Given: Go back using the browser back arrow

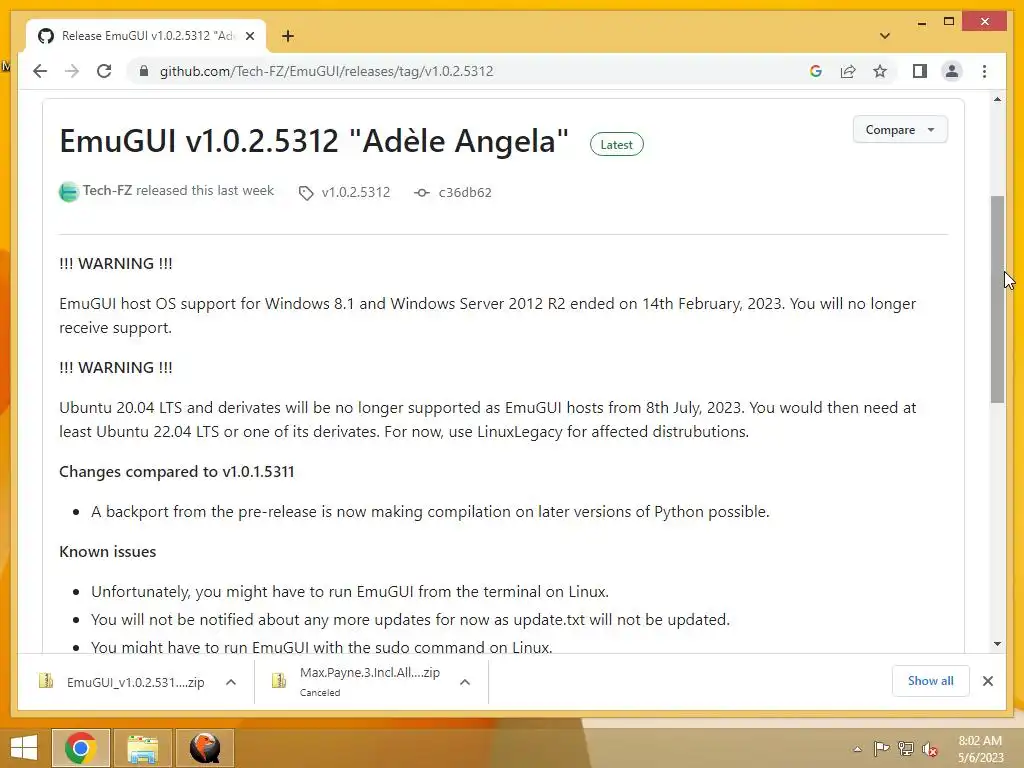Looking at the screenshot, I should [40, 71].
